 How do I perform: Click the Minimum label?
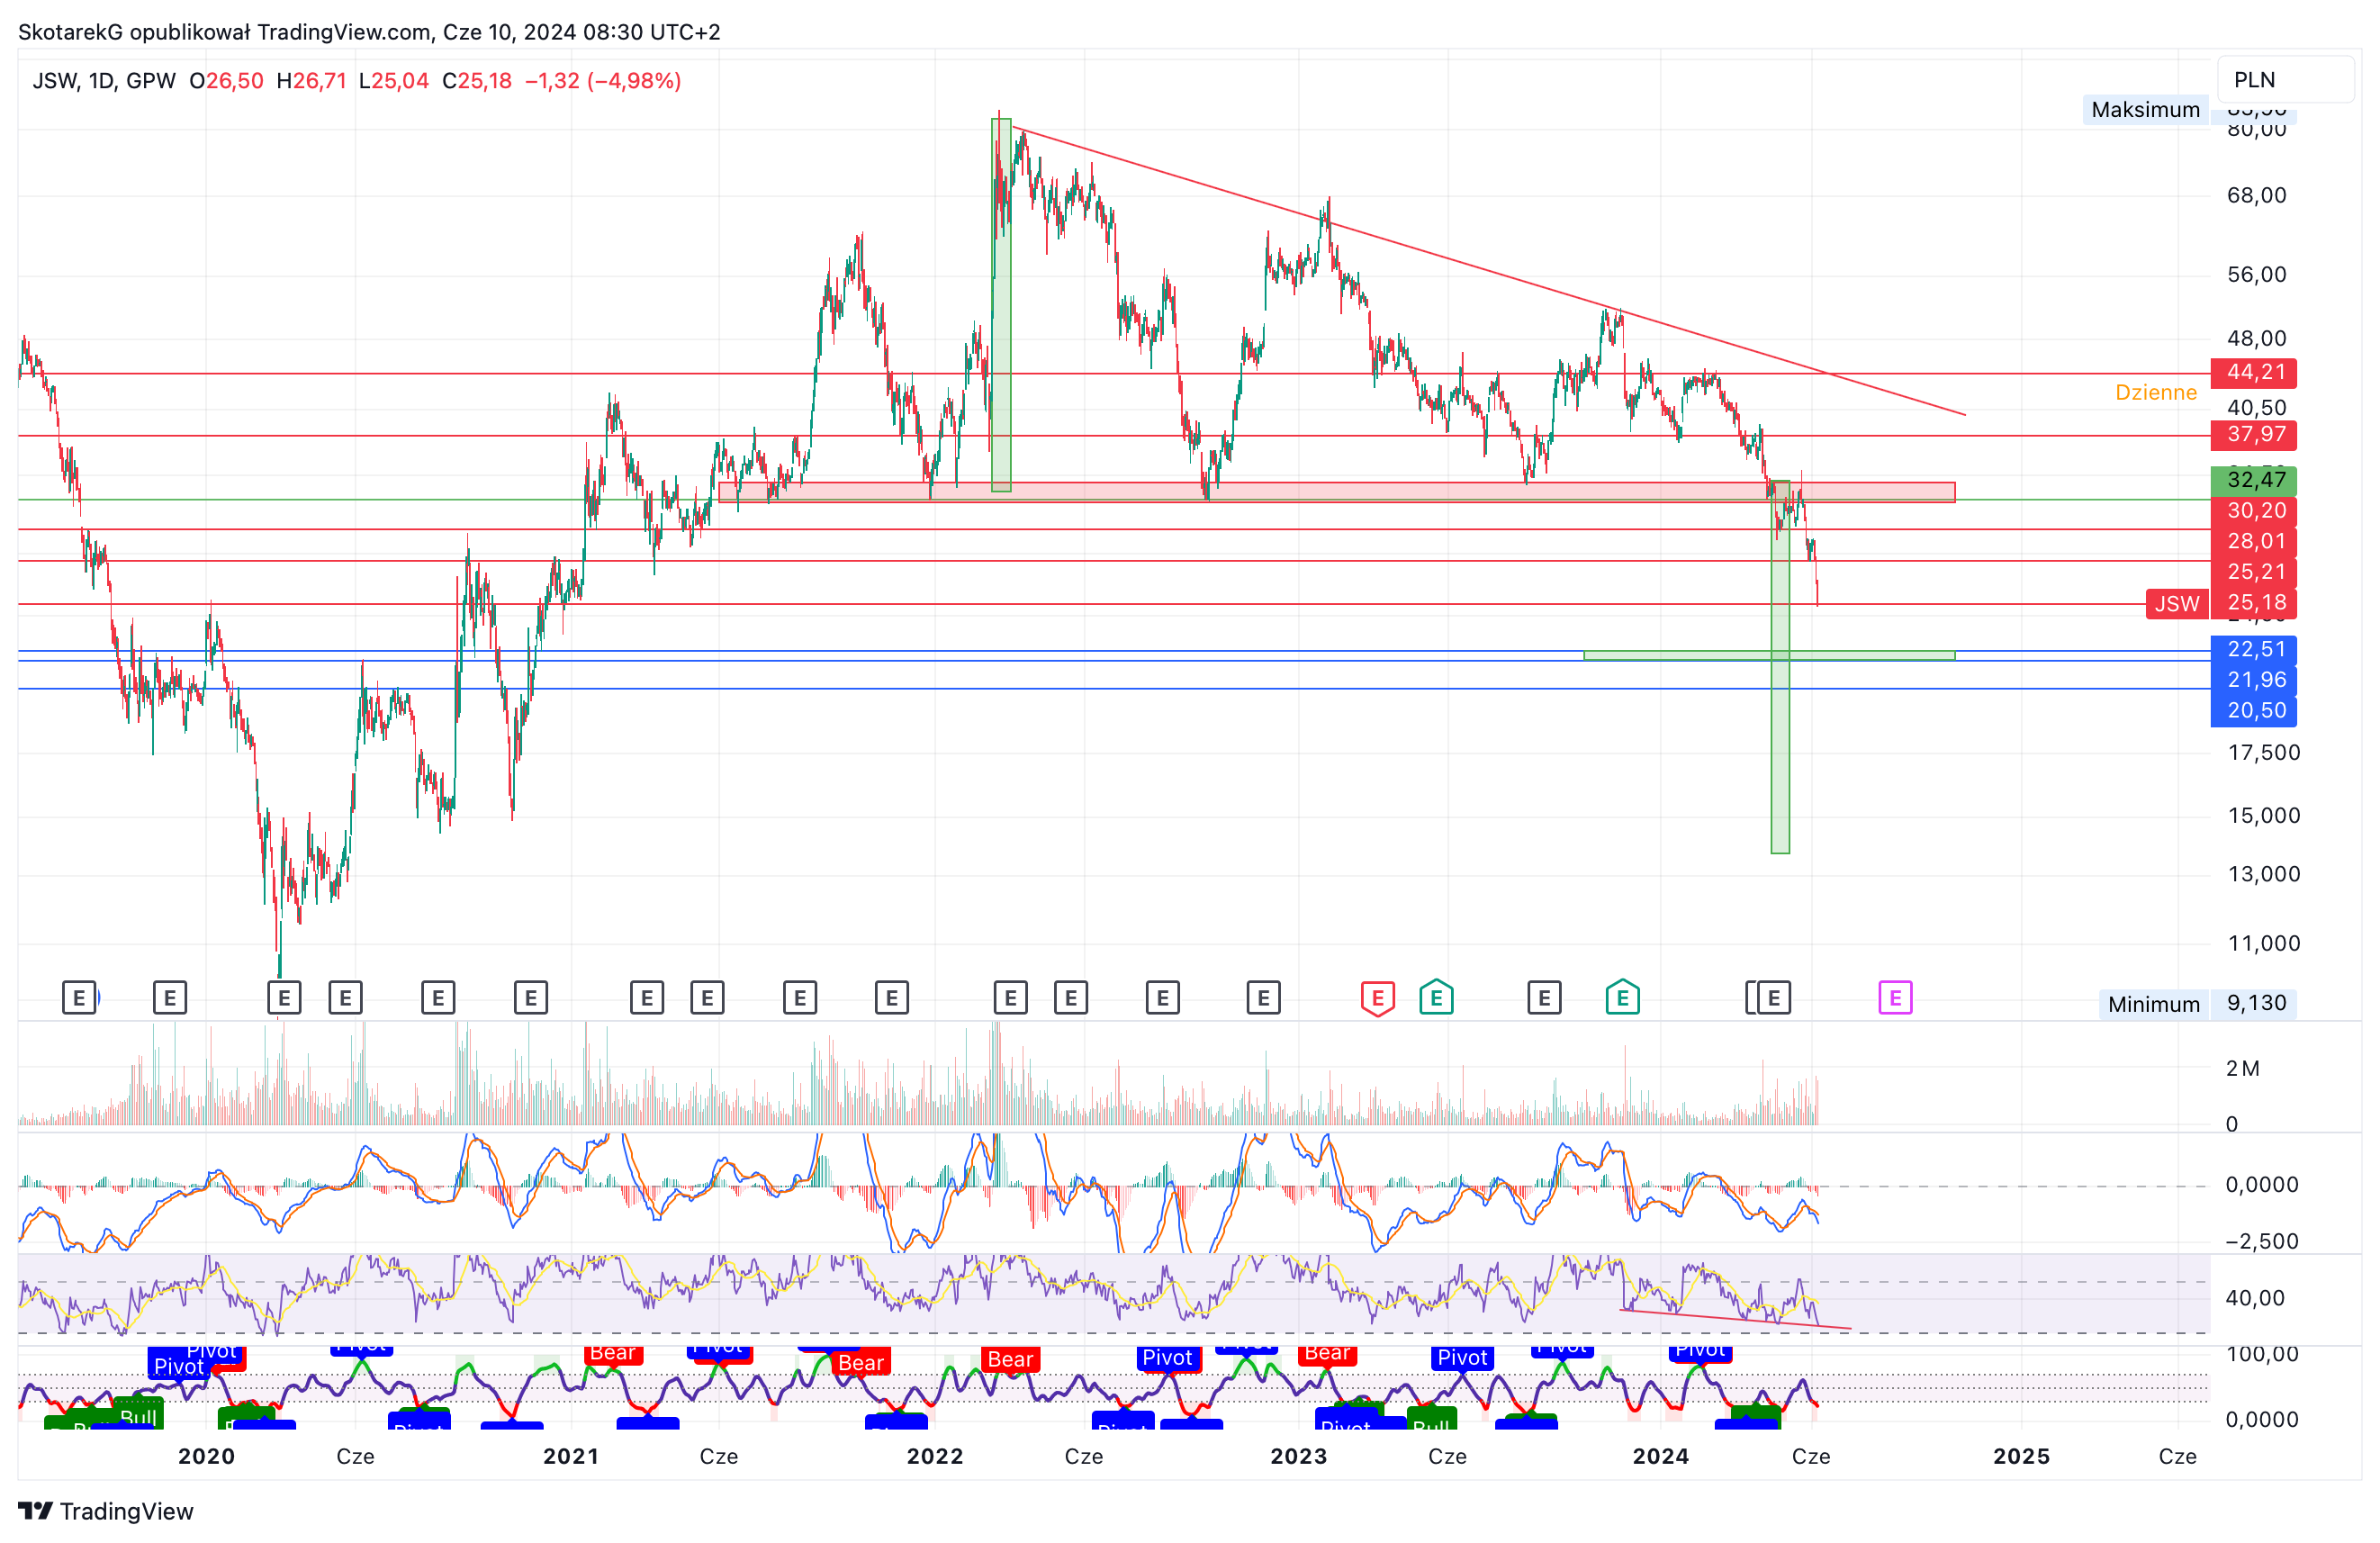coord(2153,1004)
